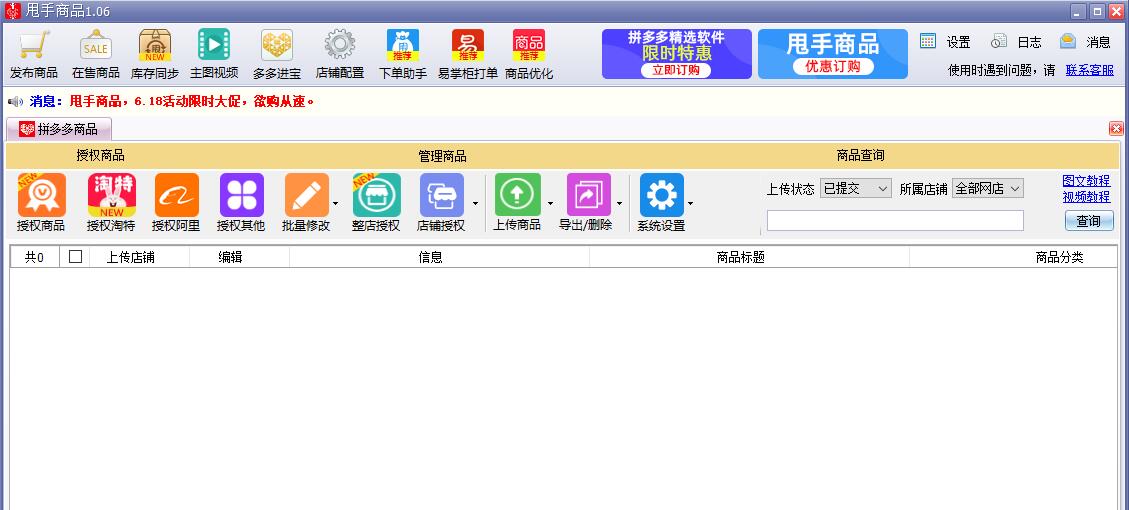Open the 日志 log icon

click(x=999, y=41)
